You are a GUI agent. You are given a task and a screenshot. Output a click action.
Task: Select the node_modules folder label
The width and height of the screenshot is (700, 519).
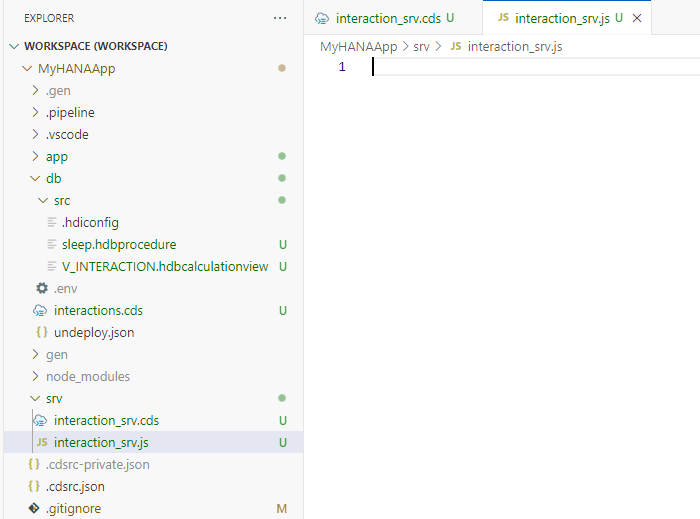(88, 377)
